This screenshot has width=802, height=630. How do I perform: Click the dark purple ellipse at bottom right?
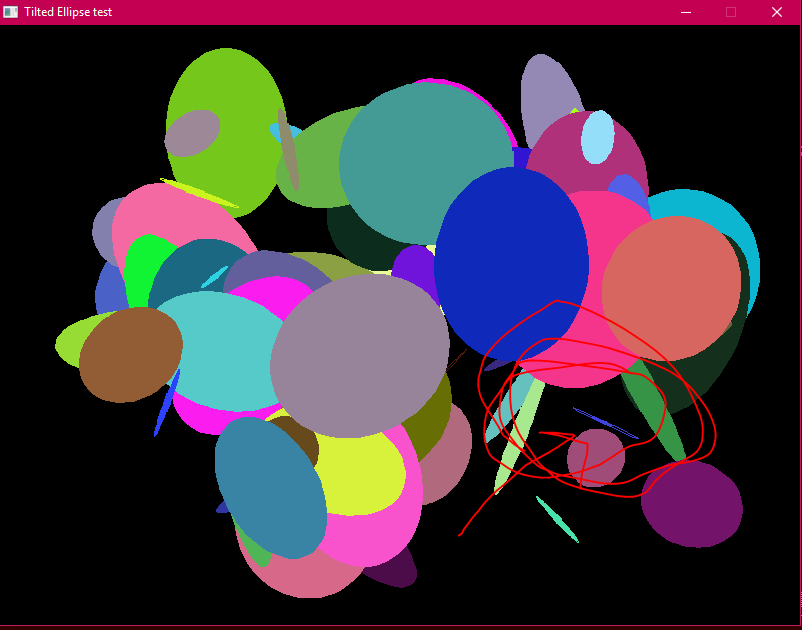coord(692,504)
